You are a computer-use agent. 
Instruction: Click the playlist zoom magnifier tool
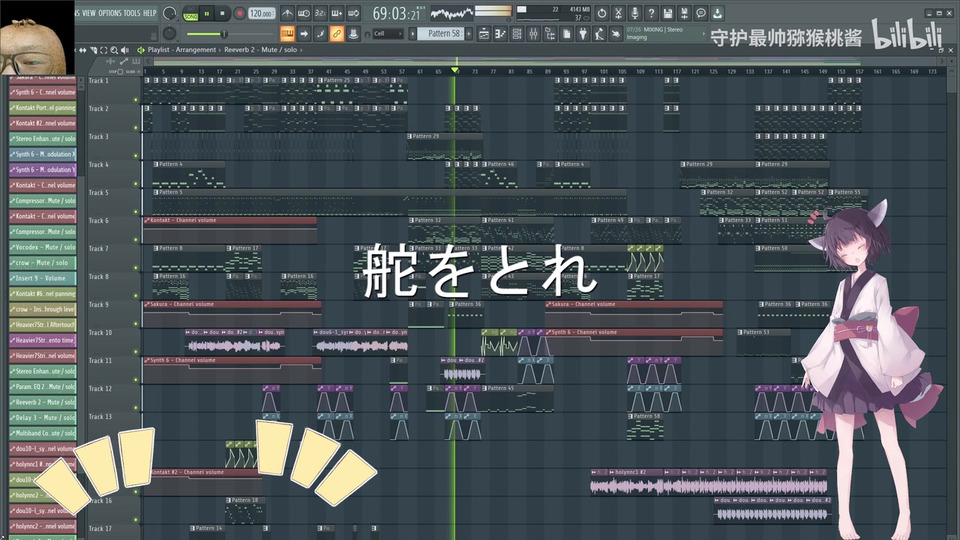point(114,50)
